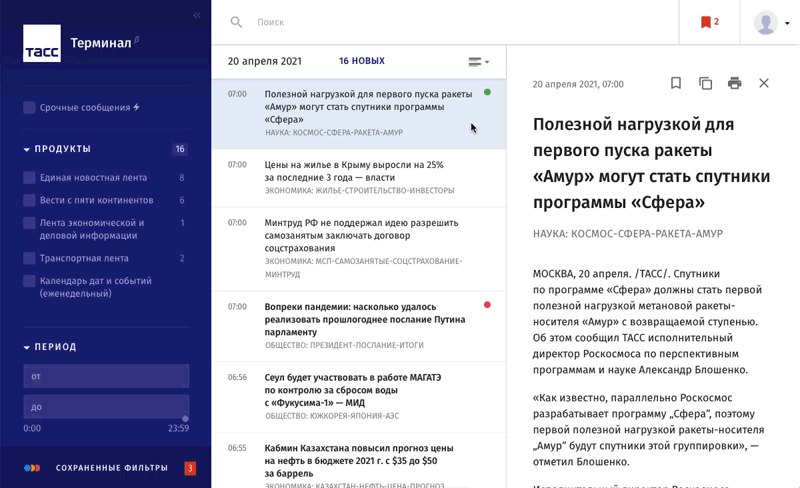Image resolution: width=800 pixels, height=488 pixels.
Task: Check Единая новостная лента
Action: click(29, 178)
